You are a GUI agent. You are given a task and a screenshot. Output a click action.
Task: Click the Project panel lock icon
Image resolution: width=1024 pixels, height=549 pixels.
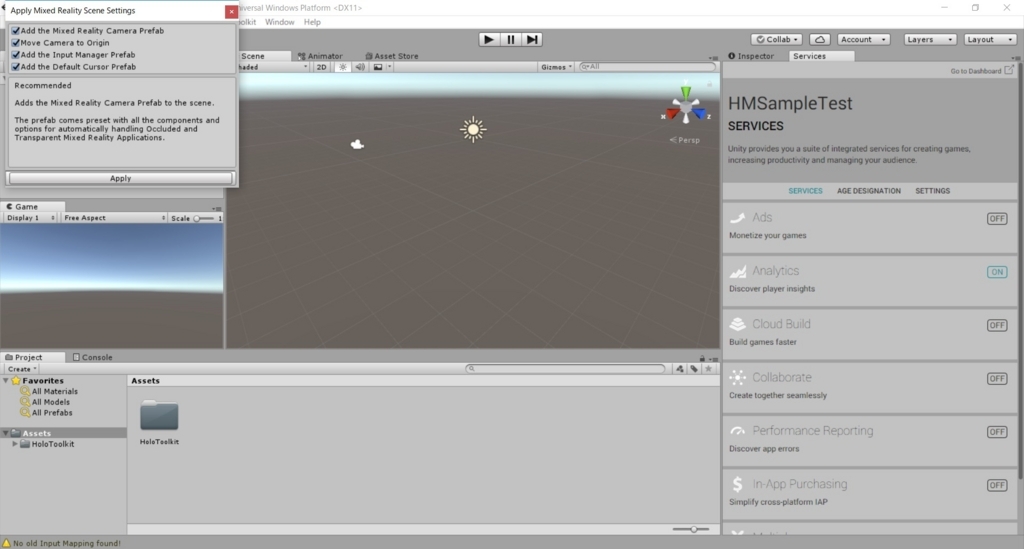tap(702, 358)
